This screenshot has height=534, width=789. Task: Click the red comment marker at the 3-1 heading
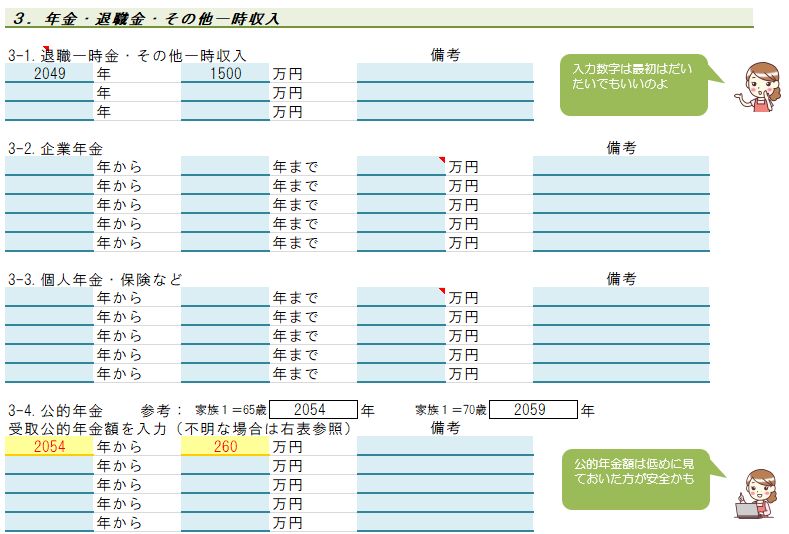point(44,49)
